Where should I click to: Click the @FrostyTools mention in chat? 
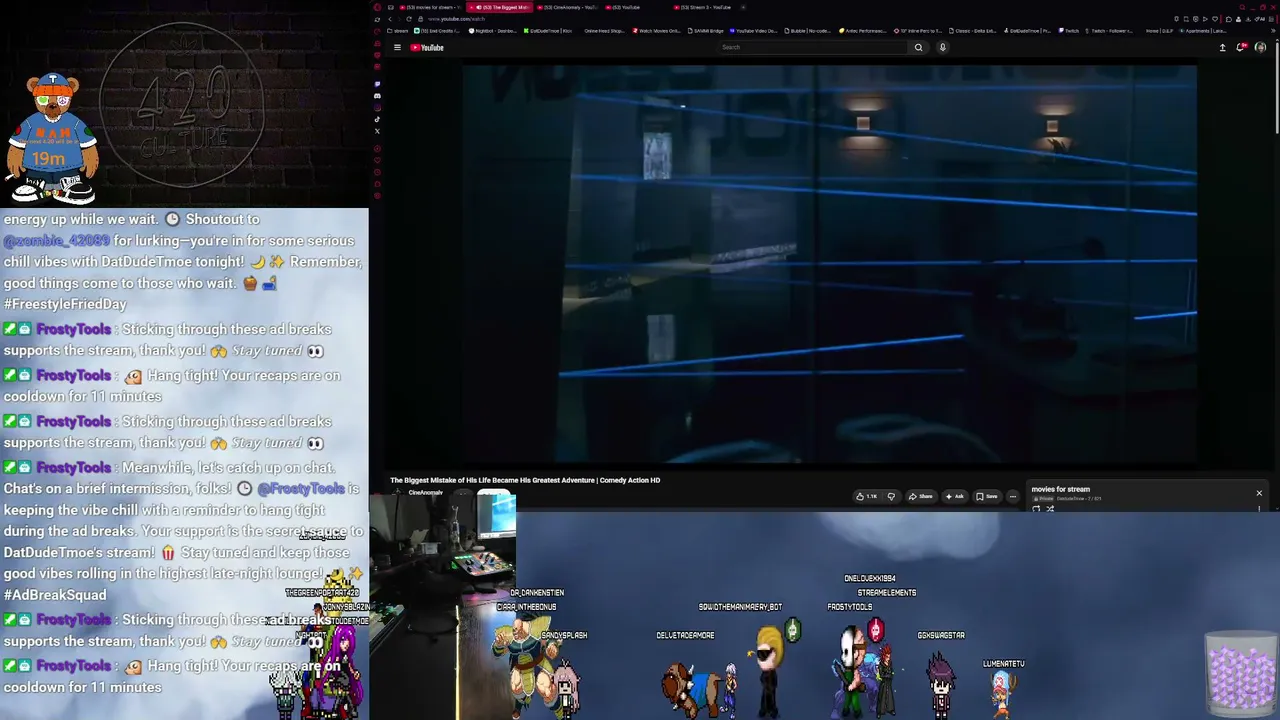coord(301,488)
